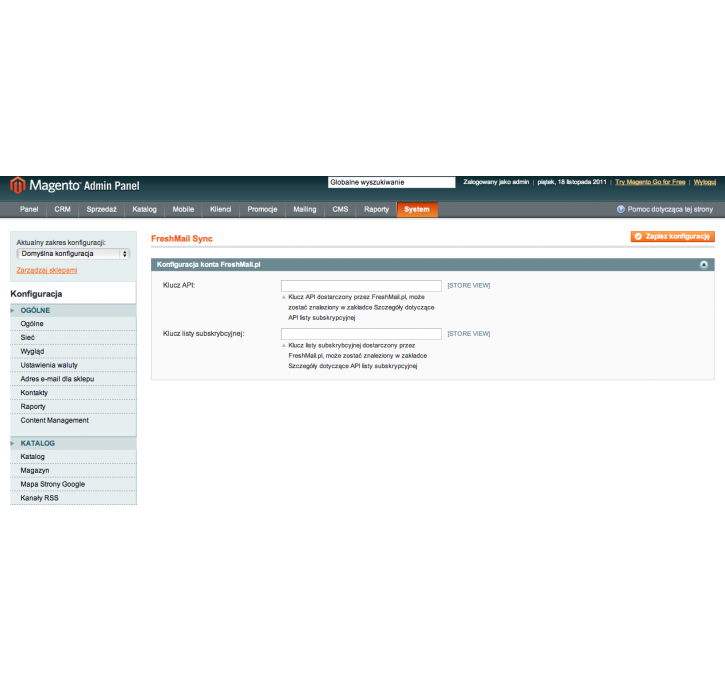Select Content Management in the sidebar
Image resolution: width=725 pixels, height=680 pixels.
click(73, 421)
